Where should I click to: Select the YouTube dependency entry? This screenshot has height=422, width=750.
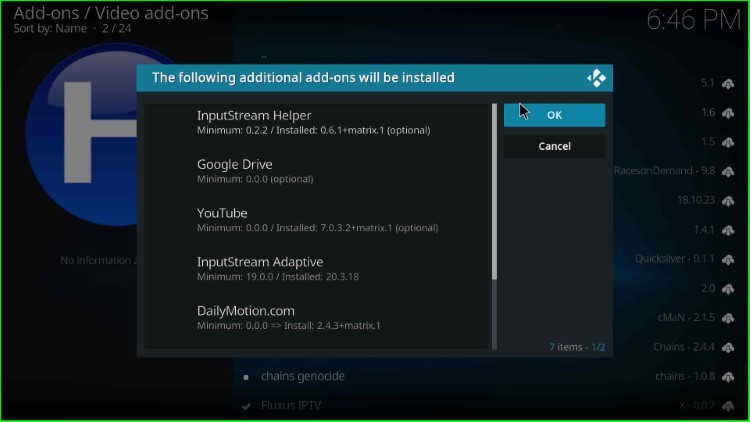[317, 220]
